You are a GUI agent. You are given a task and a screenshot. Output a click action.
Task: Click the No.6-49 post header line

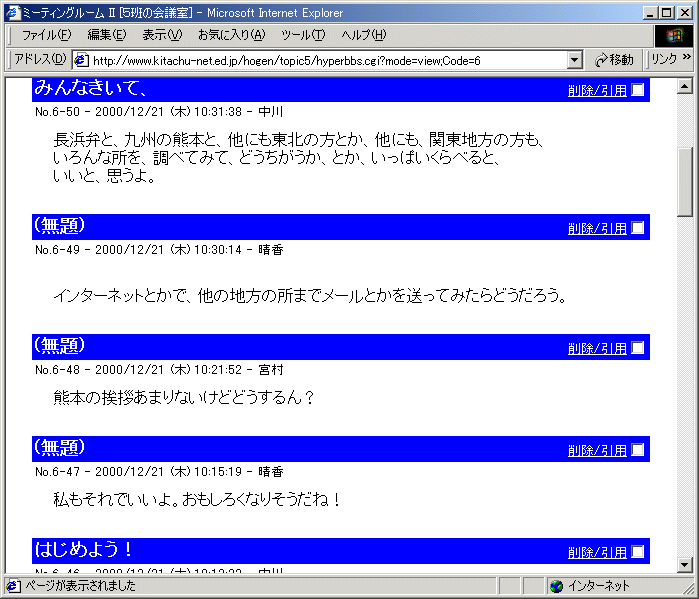point(159,250)
